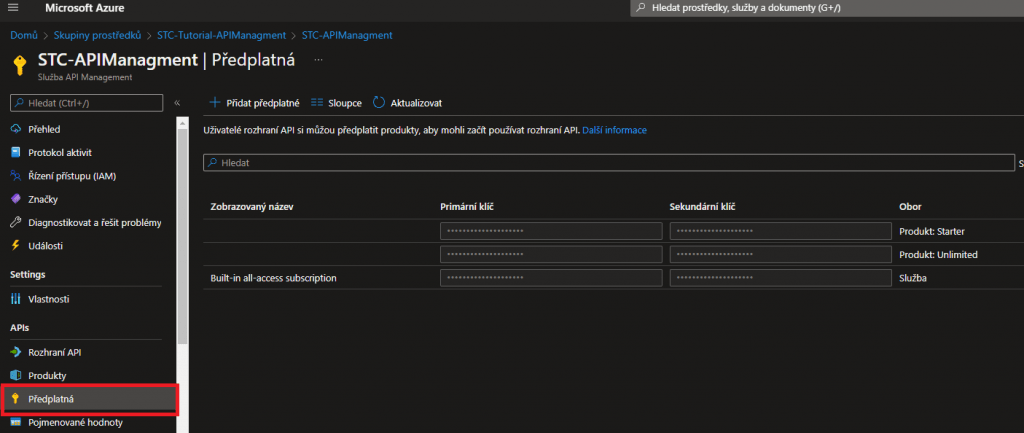The width and height of the screenshot is (1024, 433).
Task: Open Pojmenované hodnoty in sidebar
Action: (x=75, y=422)
